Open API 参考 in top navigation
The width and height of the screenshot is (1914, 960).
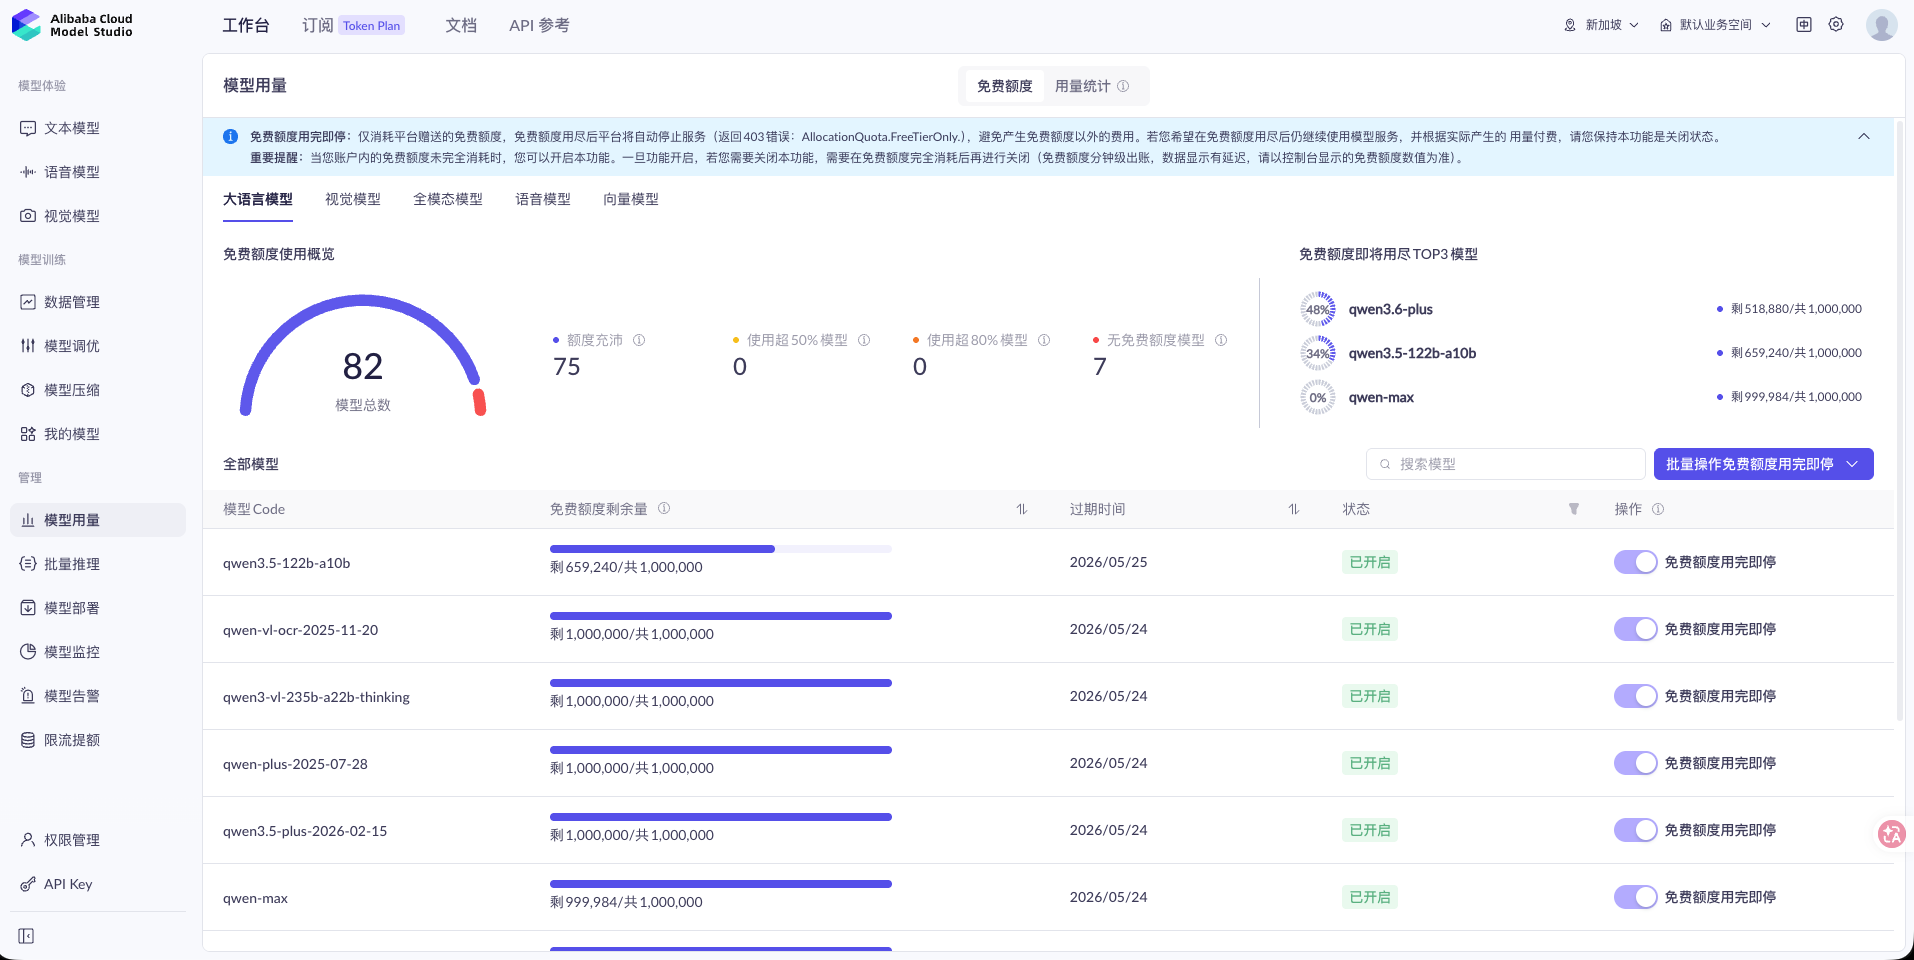pos(539,25)
